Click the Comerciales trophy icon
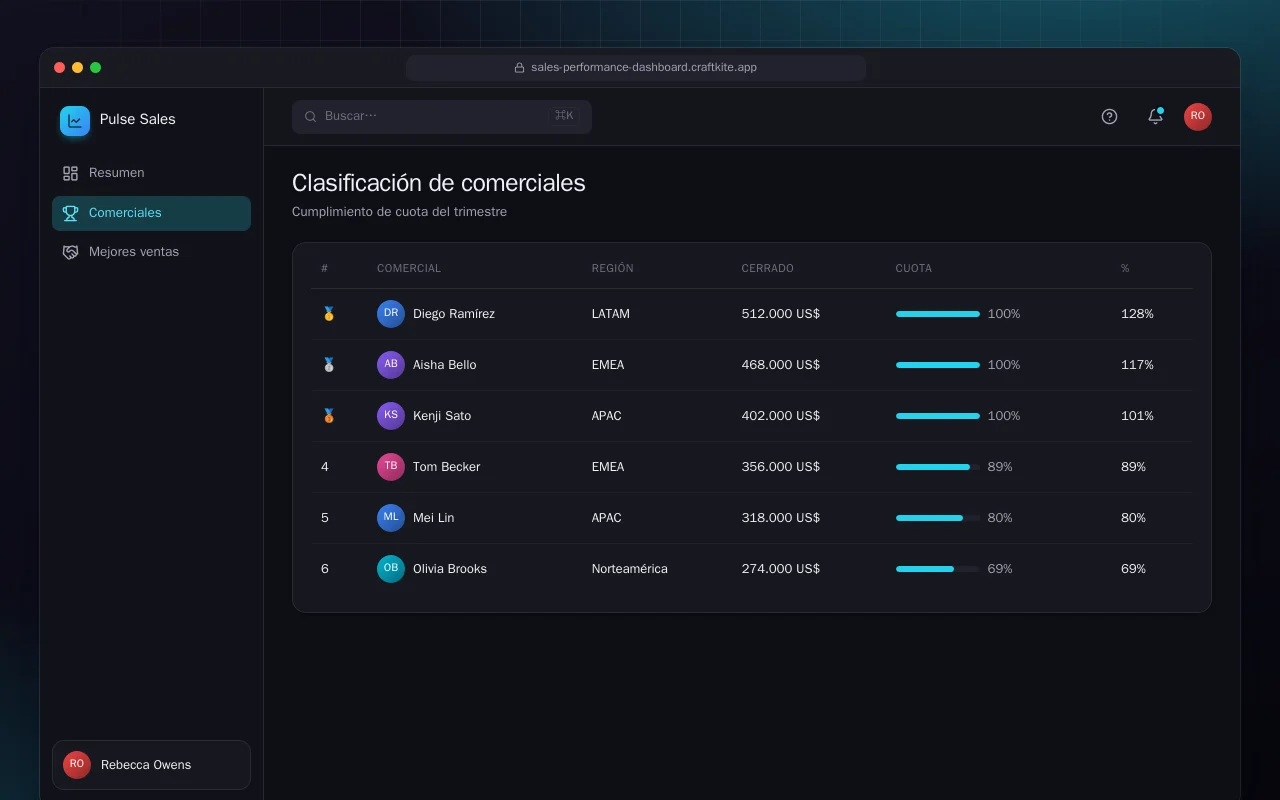Screen dimensions: 1280x800 (70, 213)
